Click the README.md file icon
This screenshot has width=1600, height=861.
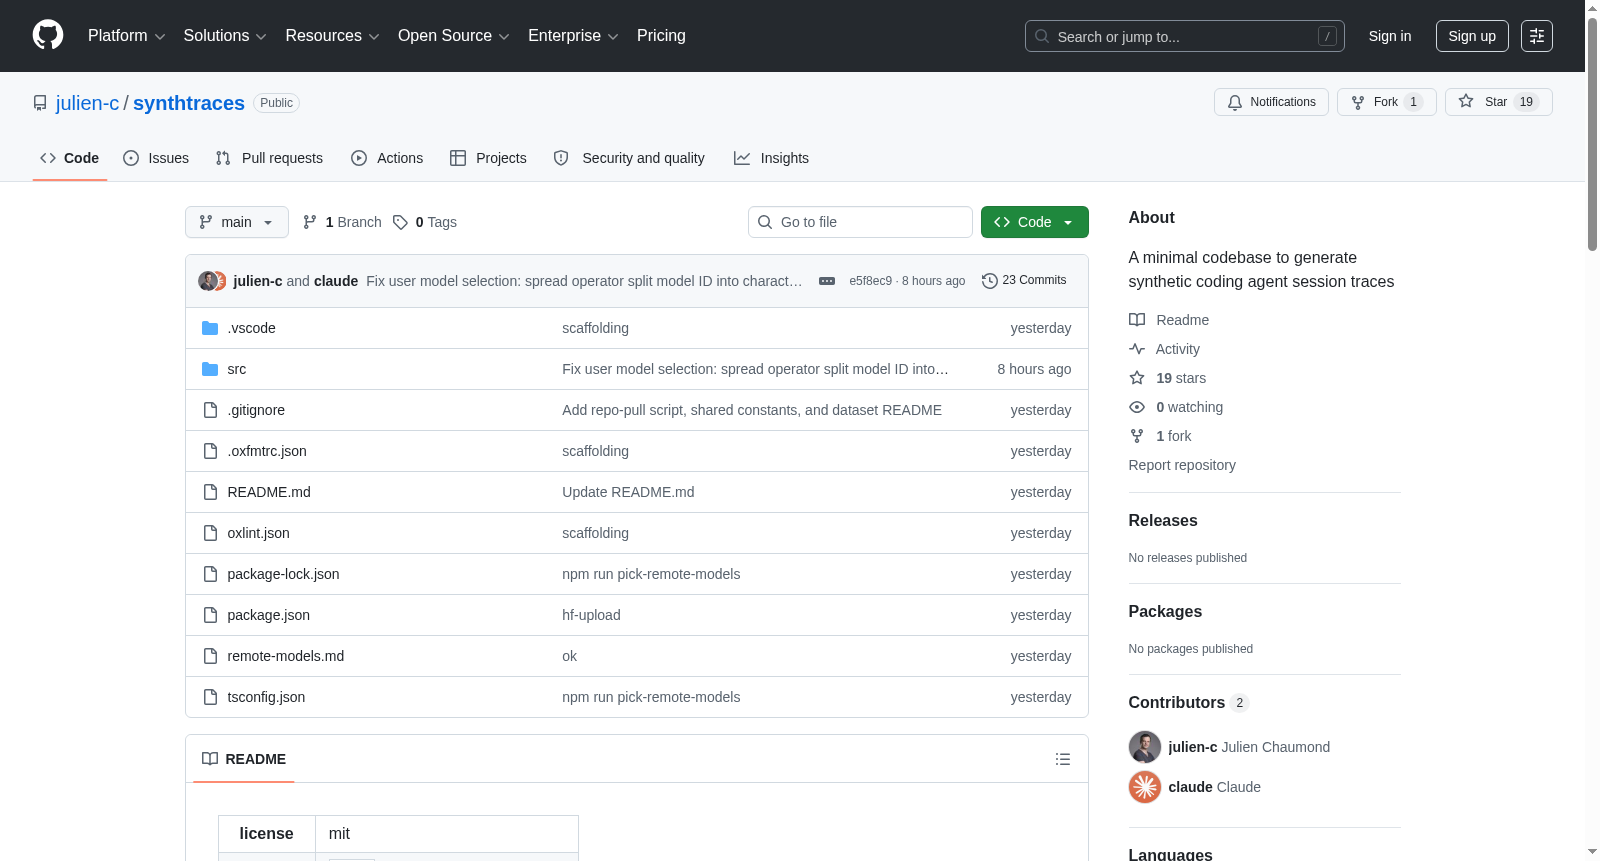click(x=210, y=492)
